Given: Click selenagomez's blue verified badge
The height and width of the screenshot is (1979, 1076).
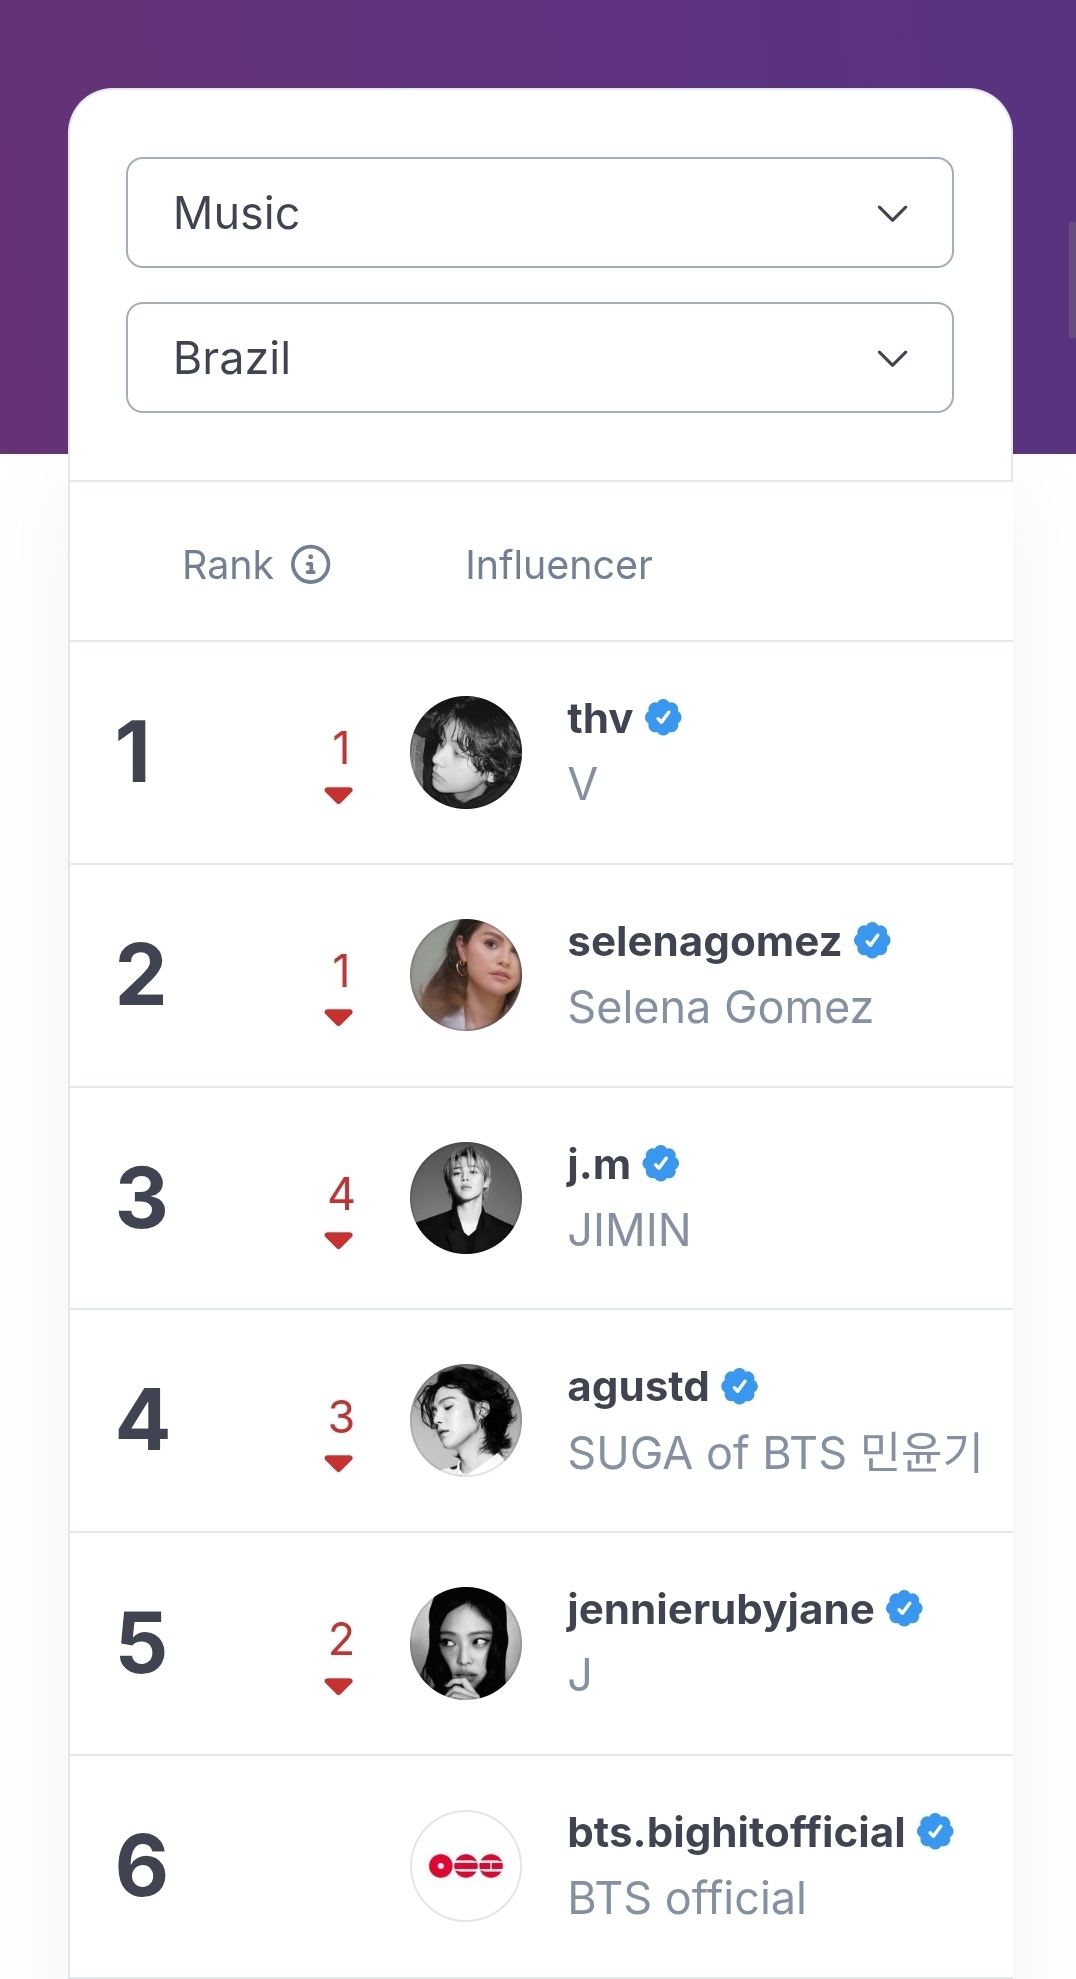Looking at the screenshot, I should 872,941.
